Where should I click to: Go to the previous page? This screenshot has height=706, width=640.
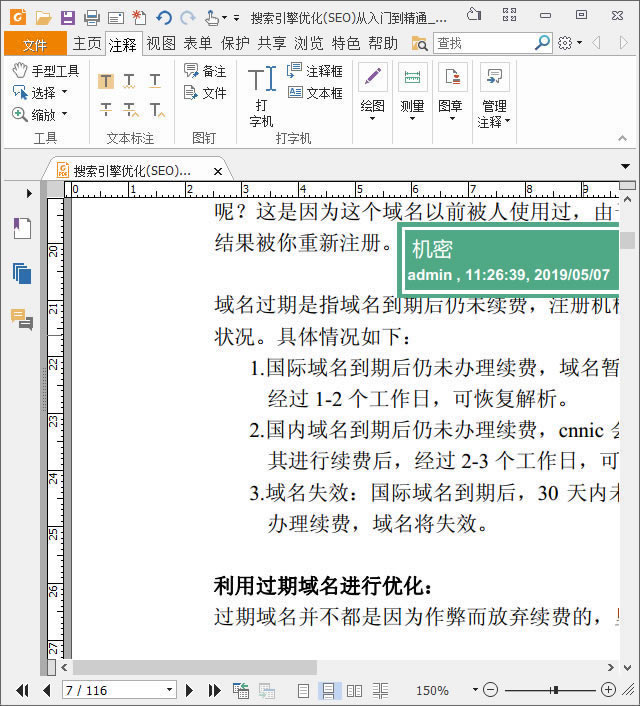[47, 690]
